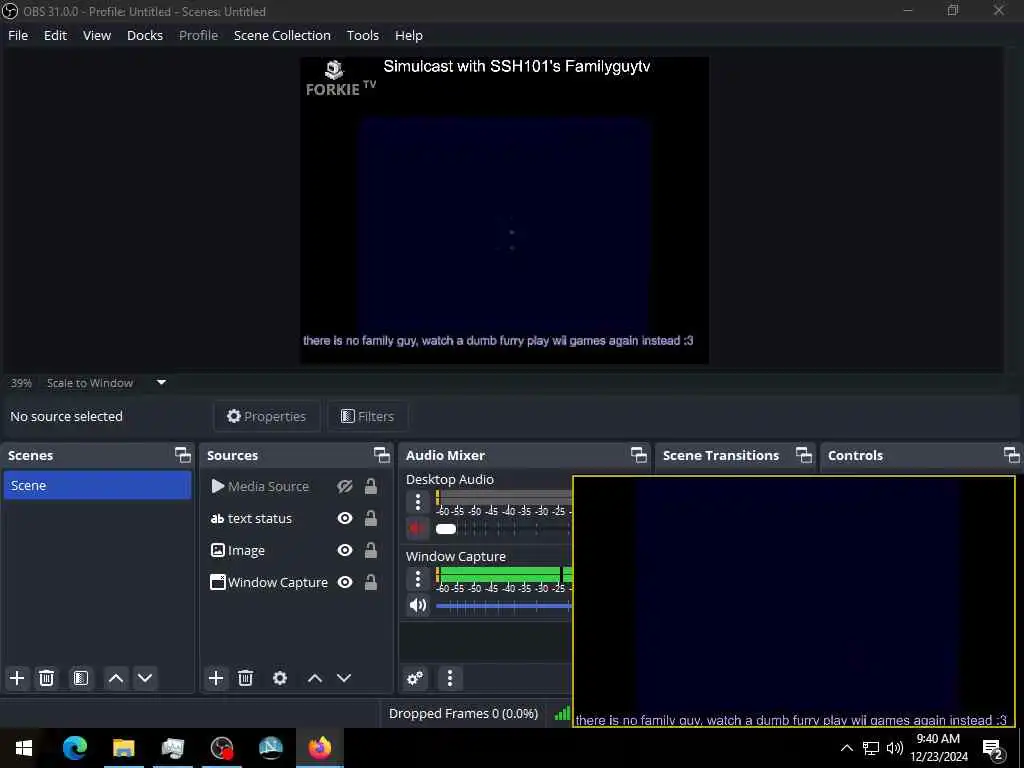Image resolution: width=1024 pixels, height=768 pixels.
Task: Open the View menu
Action: point(97,35)
